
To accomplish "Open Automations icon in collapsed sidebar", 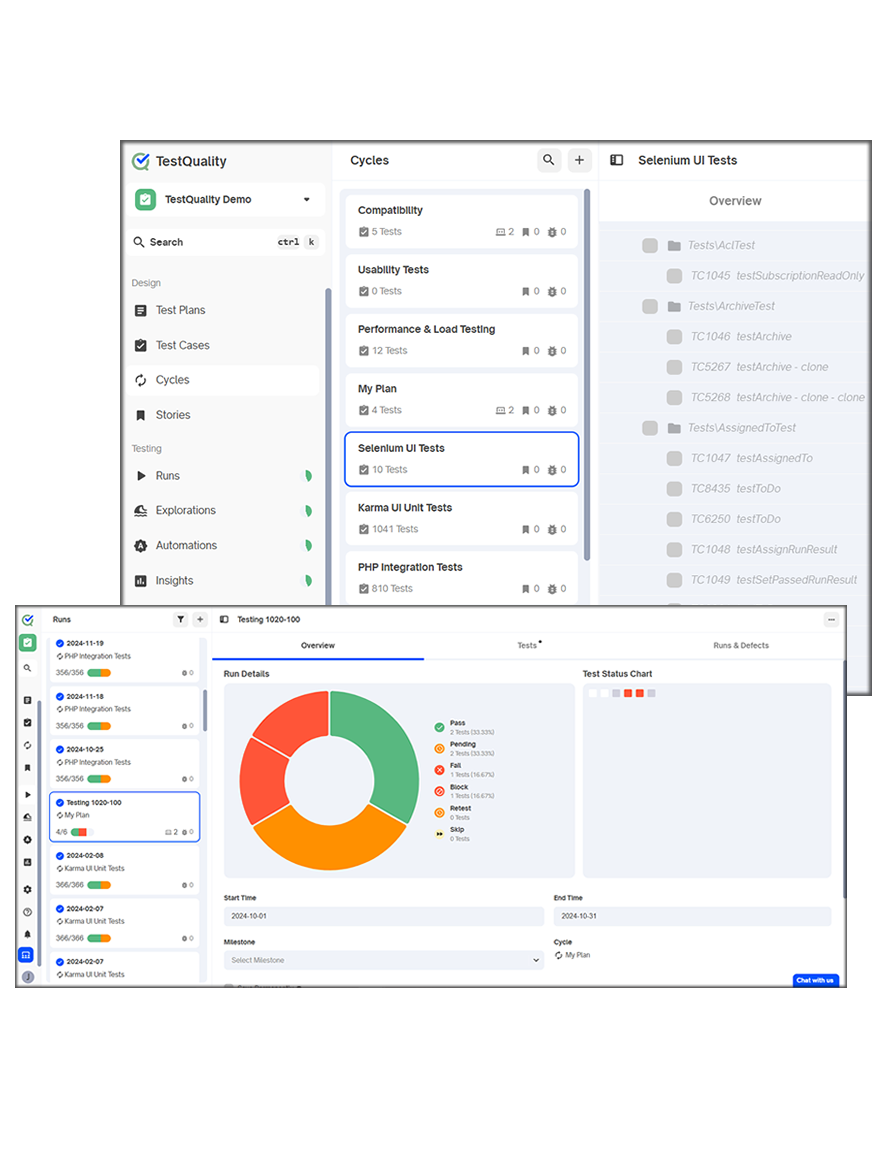I will coord(27,839).
